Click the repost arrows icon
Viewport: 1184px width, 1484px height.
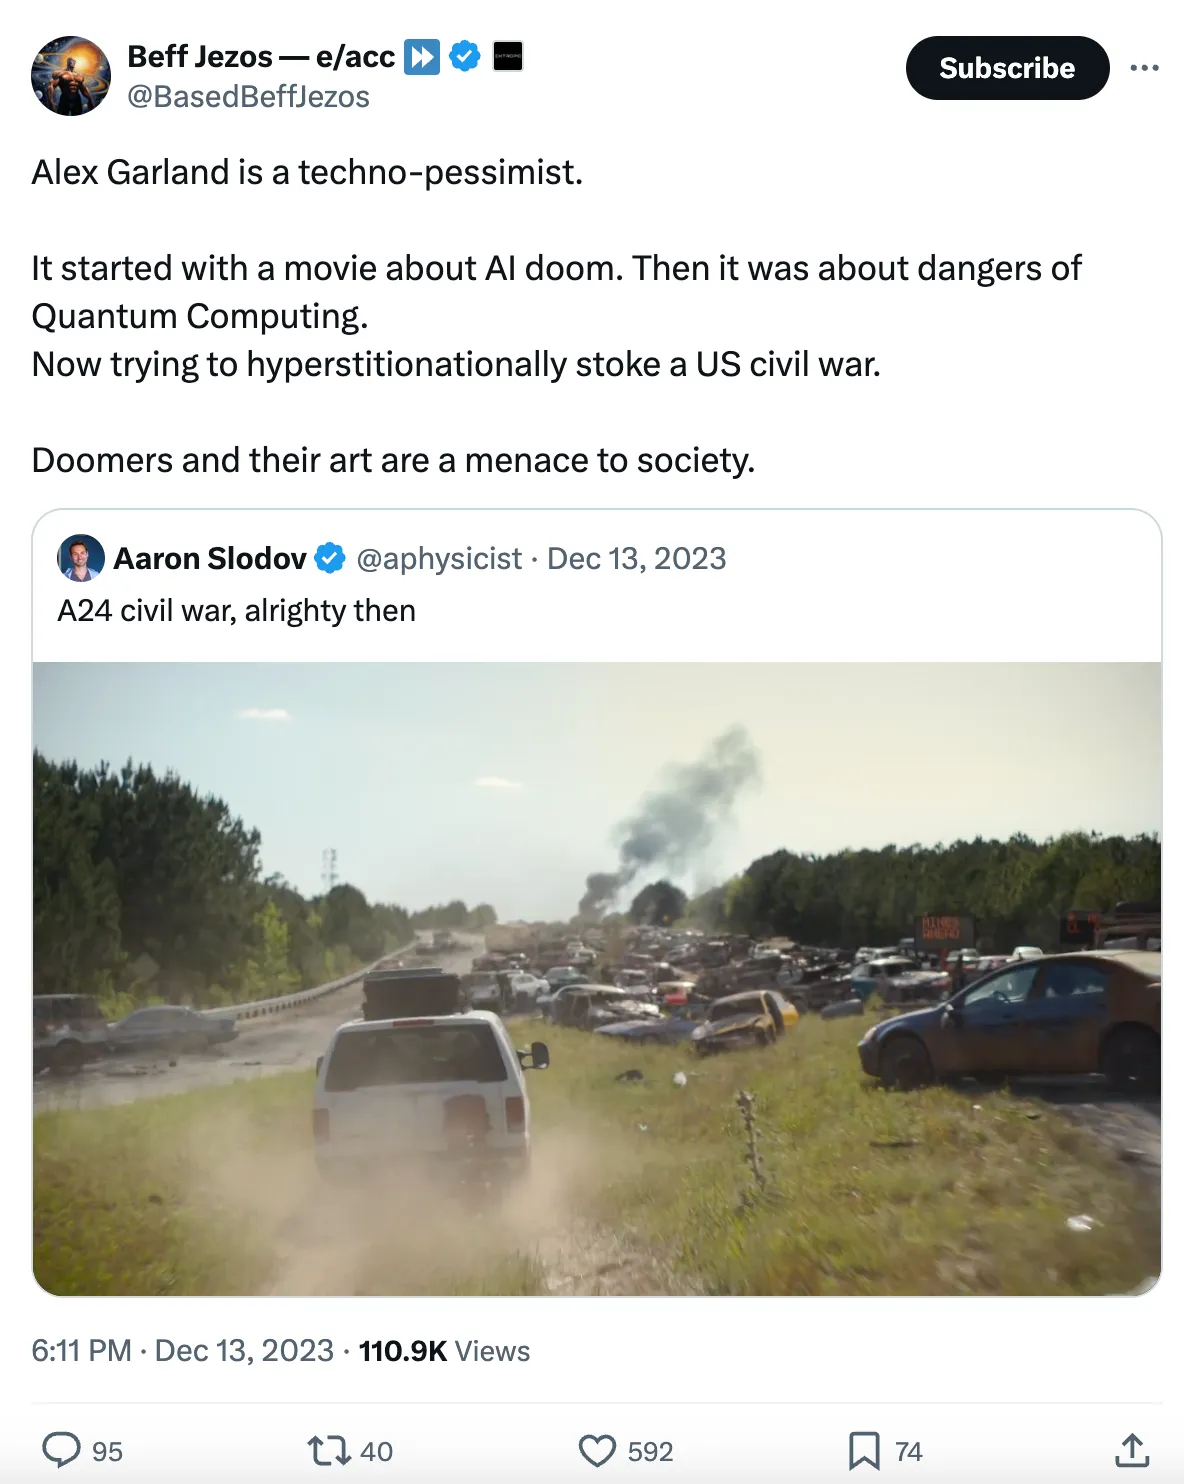point(328,1450)
